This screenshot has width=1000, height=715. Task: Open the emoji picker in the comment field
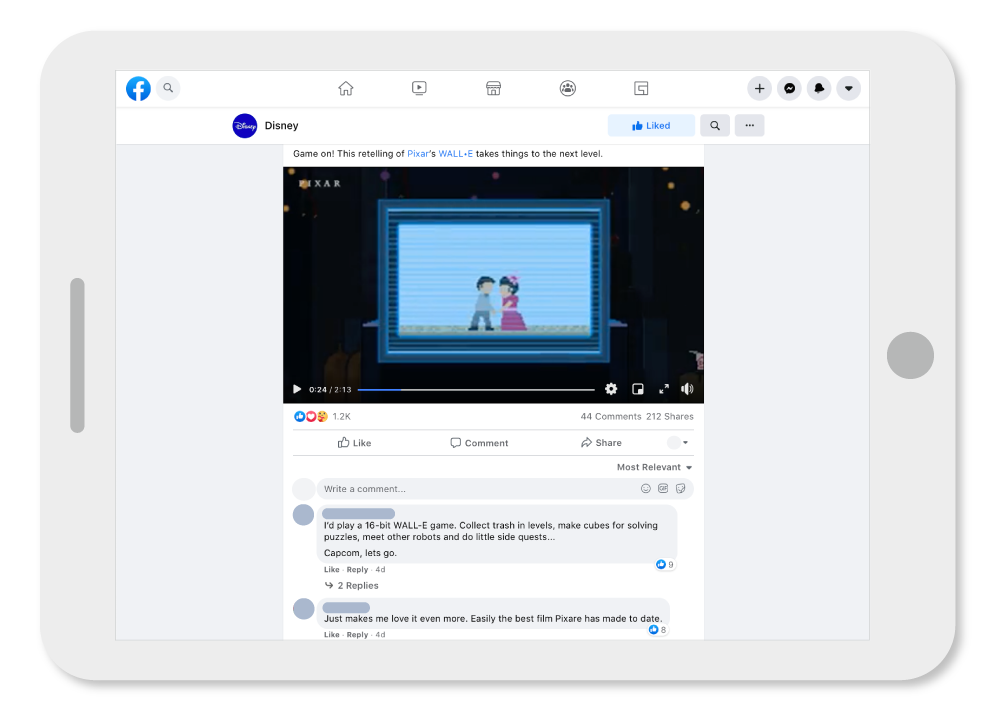click(x=645, y=488)
